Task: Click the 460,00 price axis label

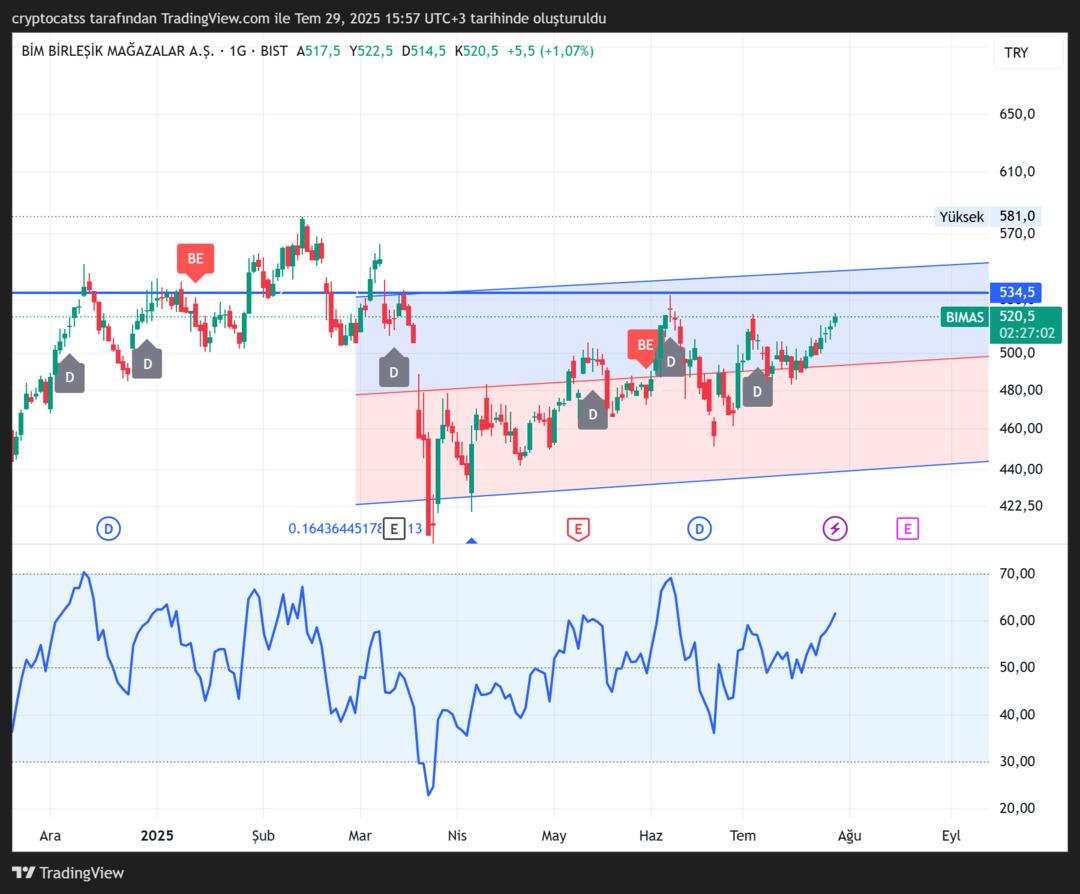Action: click(1021, 428)
